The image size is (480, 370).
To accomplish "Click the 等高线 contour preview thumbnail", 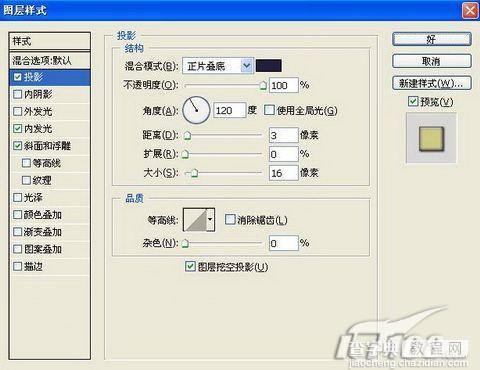I will (195, 220).
